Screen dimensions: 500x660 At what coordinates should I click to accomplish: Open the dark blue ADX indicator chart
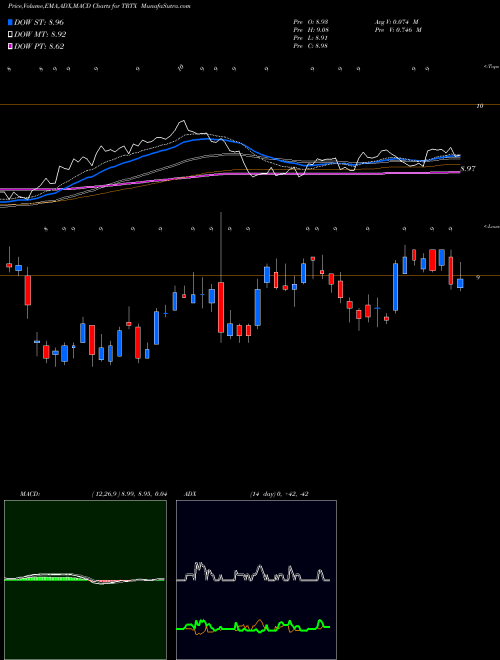tap(256, 580)
